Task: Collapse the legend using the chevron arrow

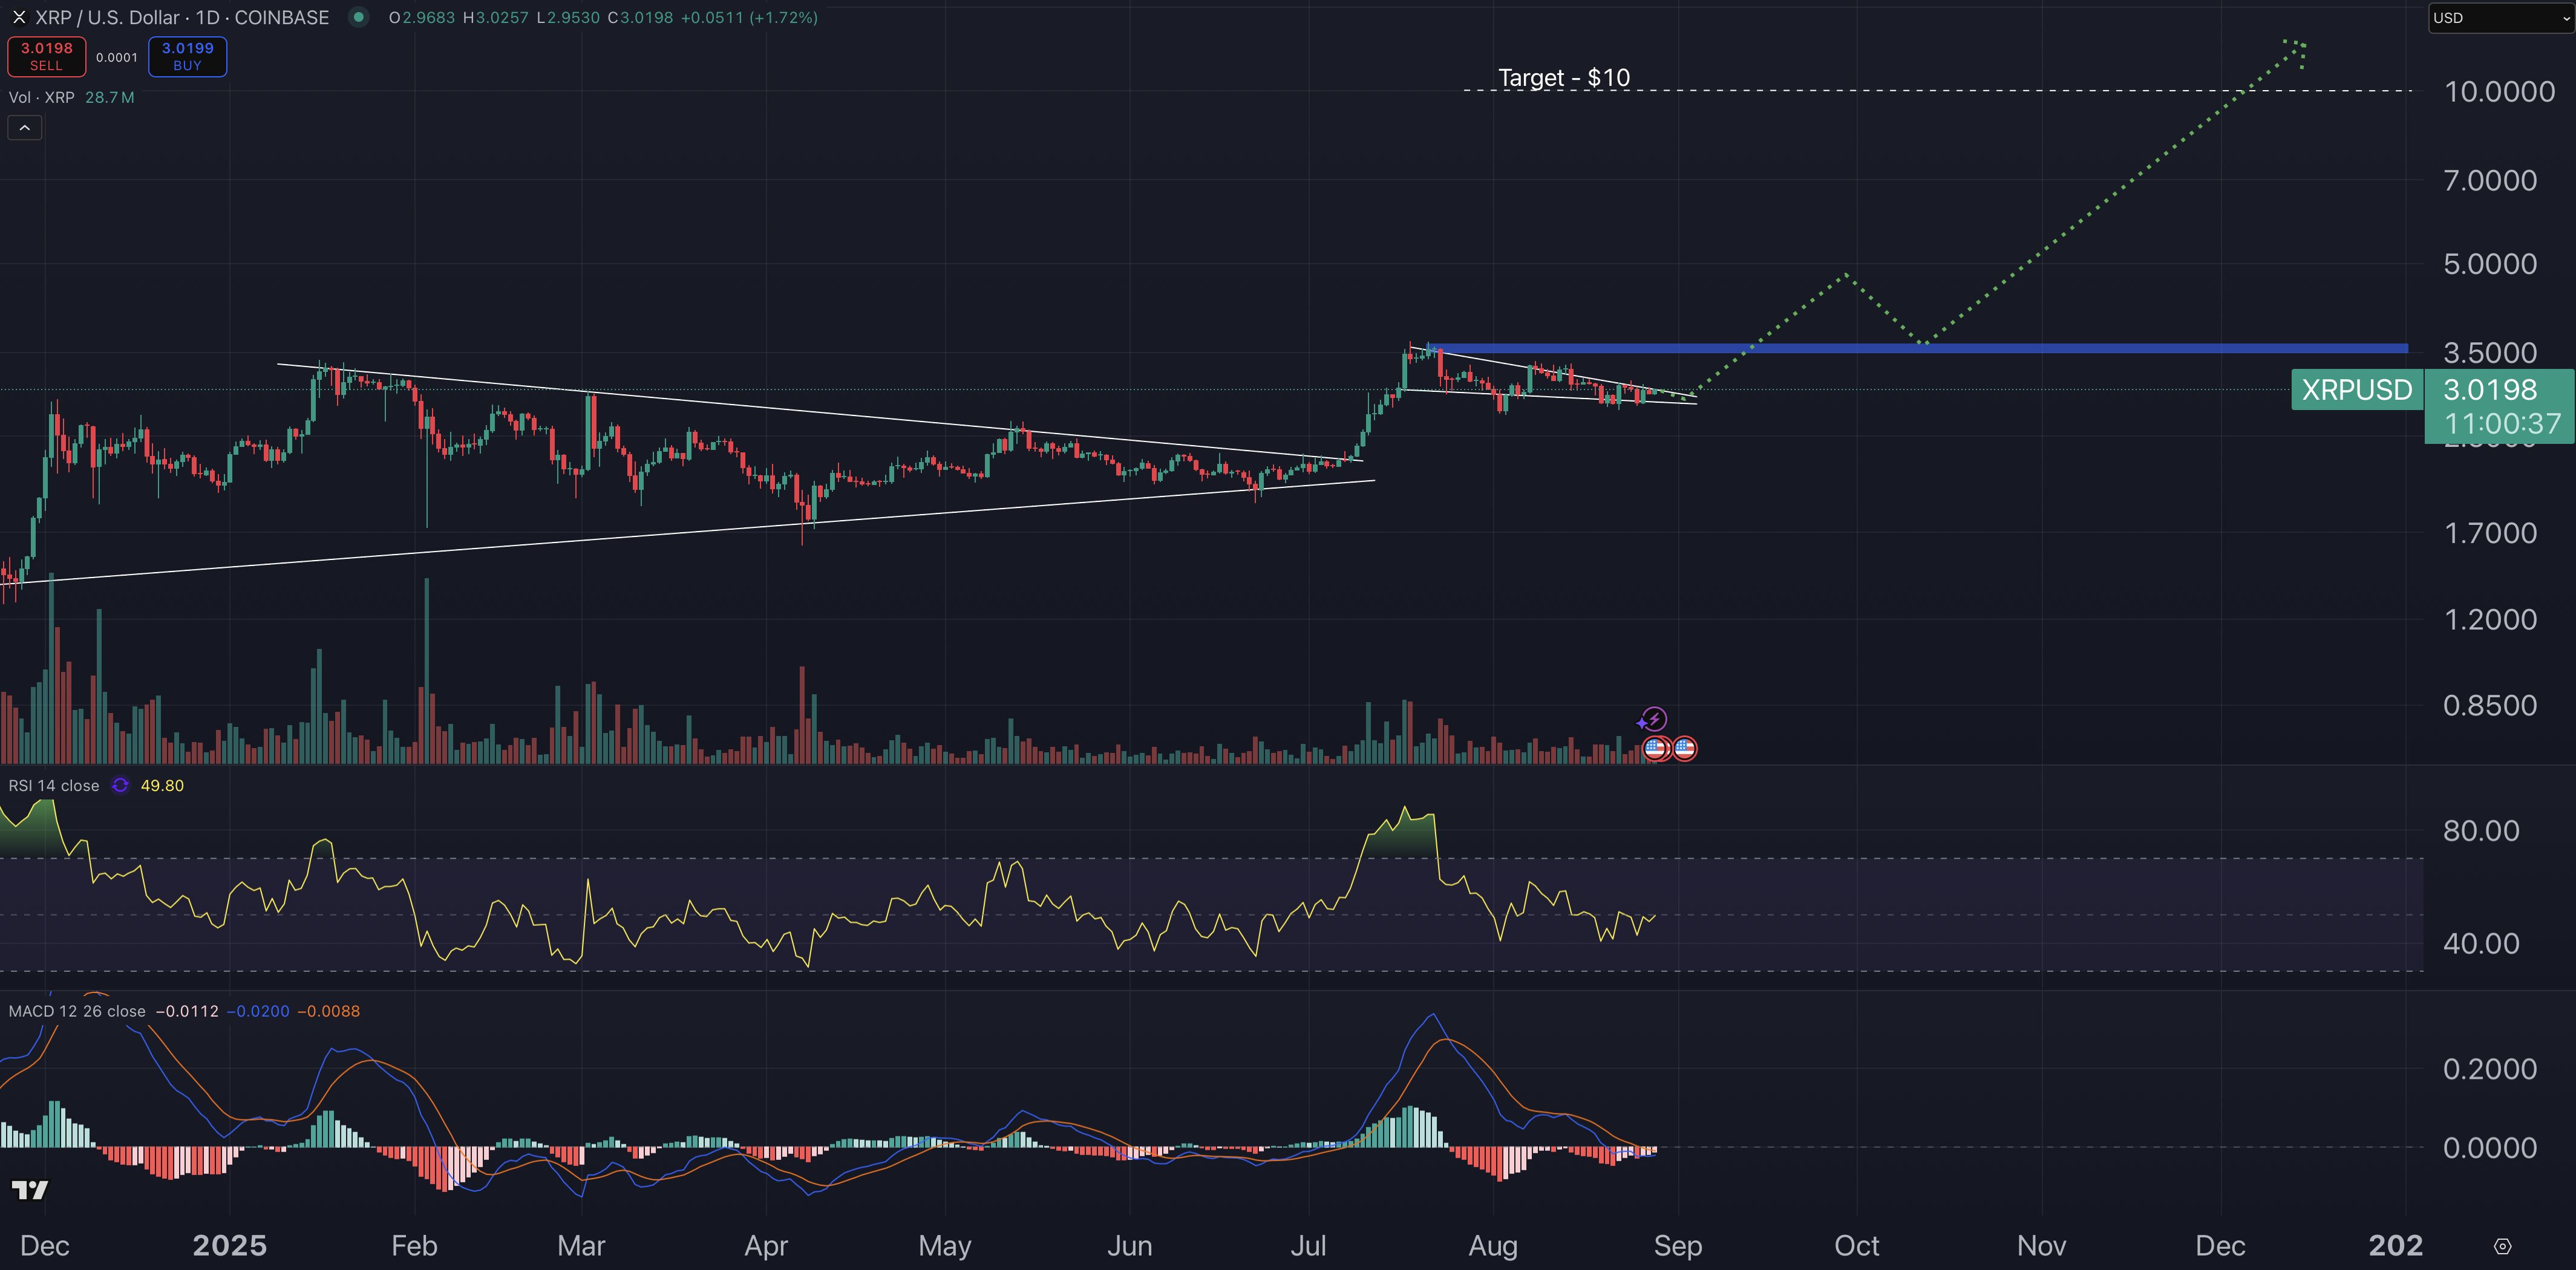Action: [x=24, y=127]
